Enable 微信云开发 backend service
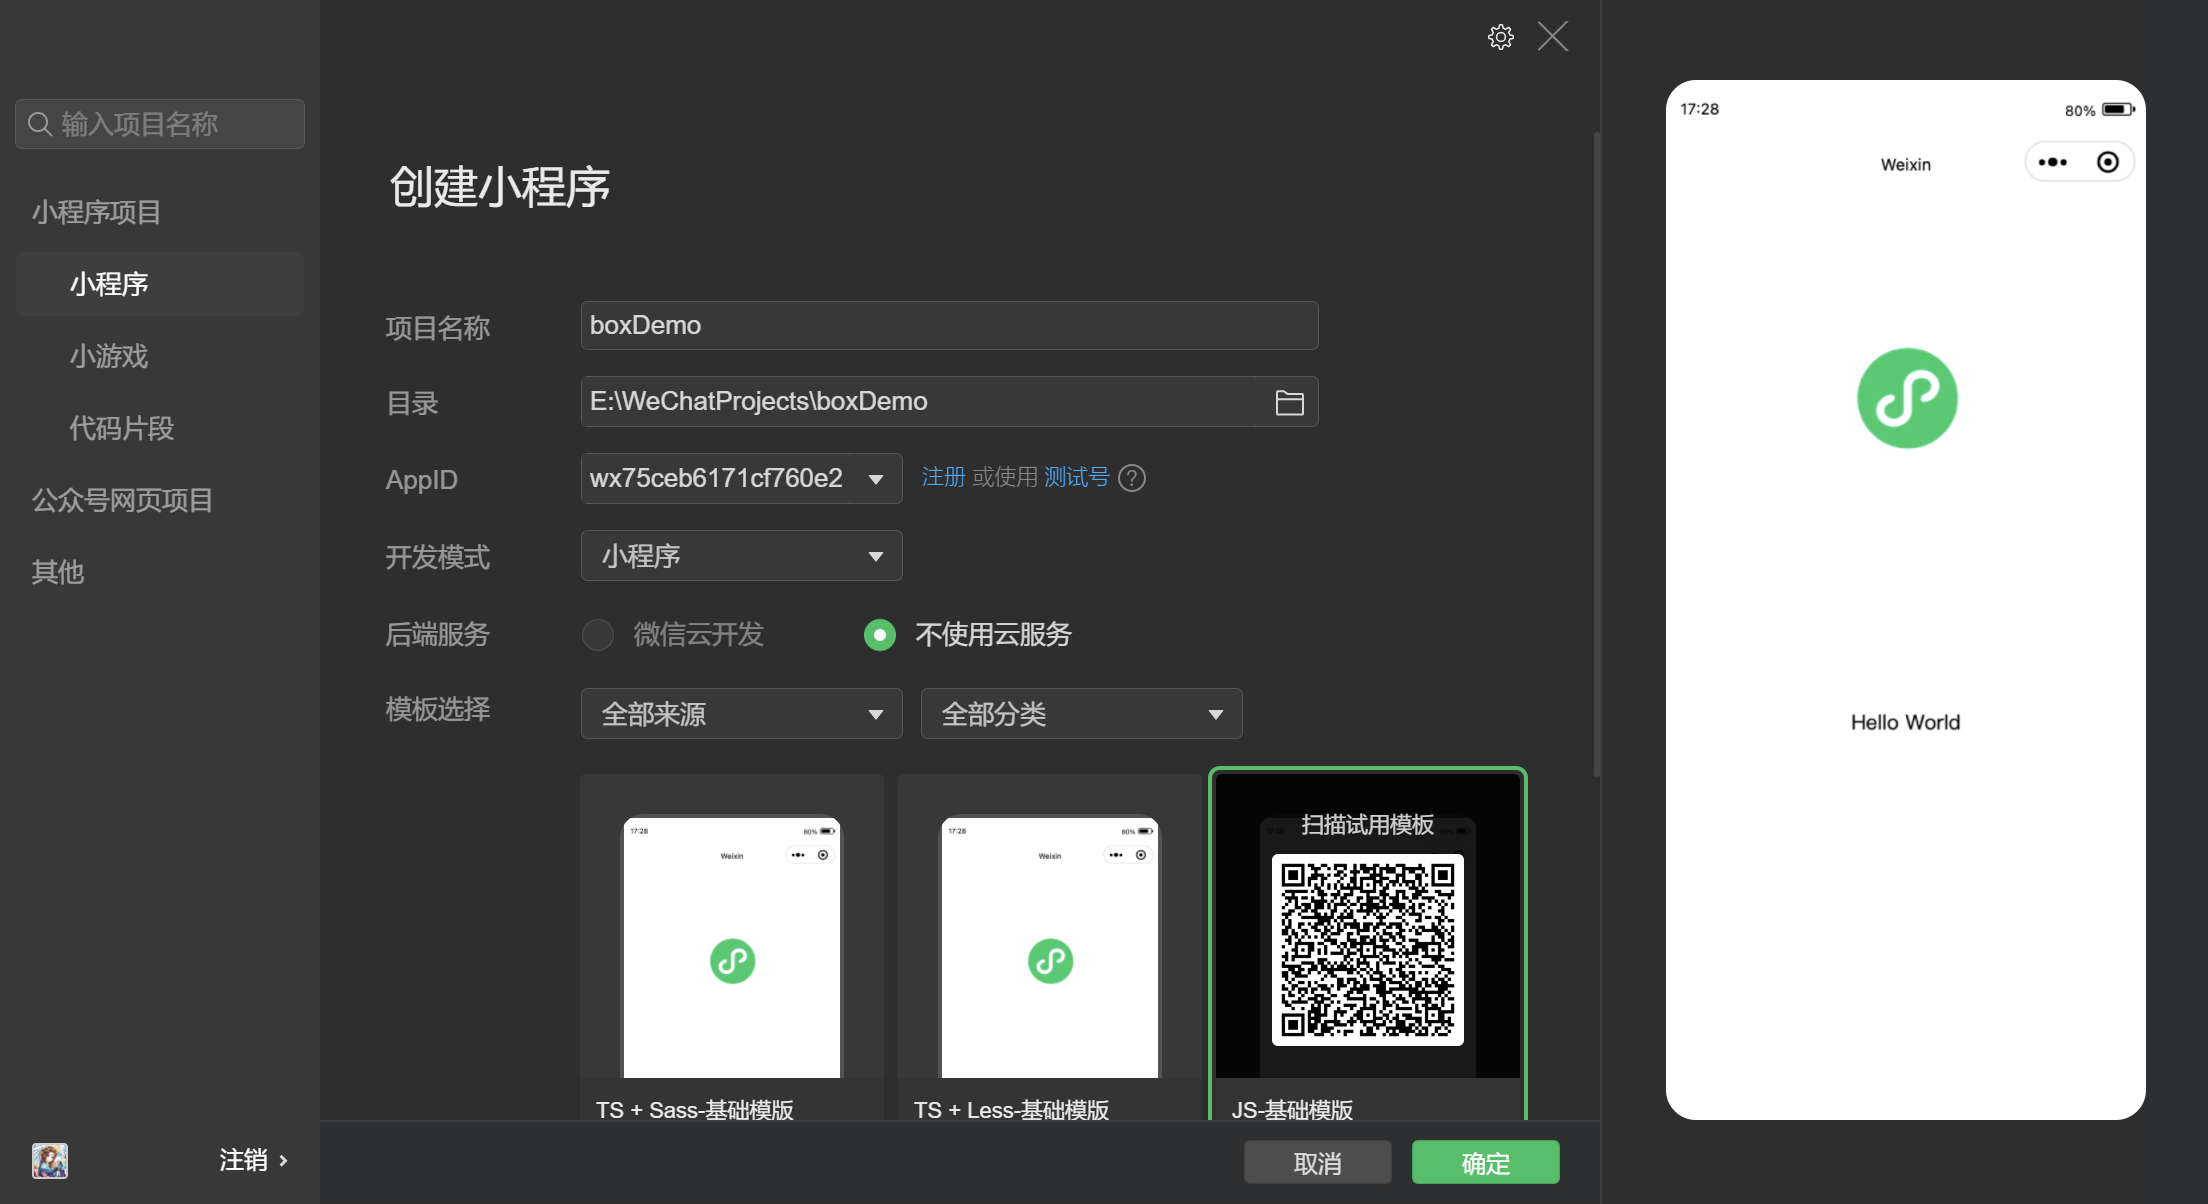 597,635
